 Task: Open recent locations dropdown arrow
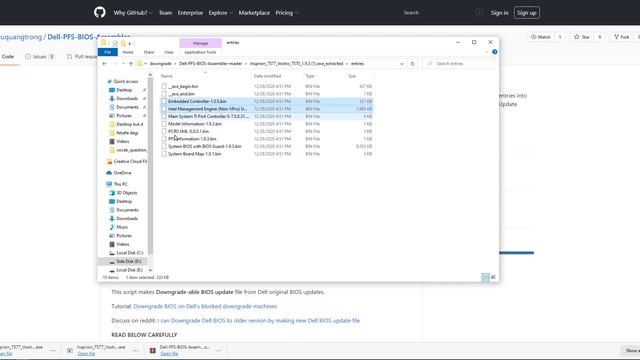pos(123,64)
